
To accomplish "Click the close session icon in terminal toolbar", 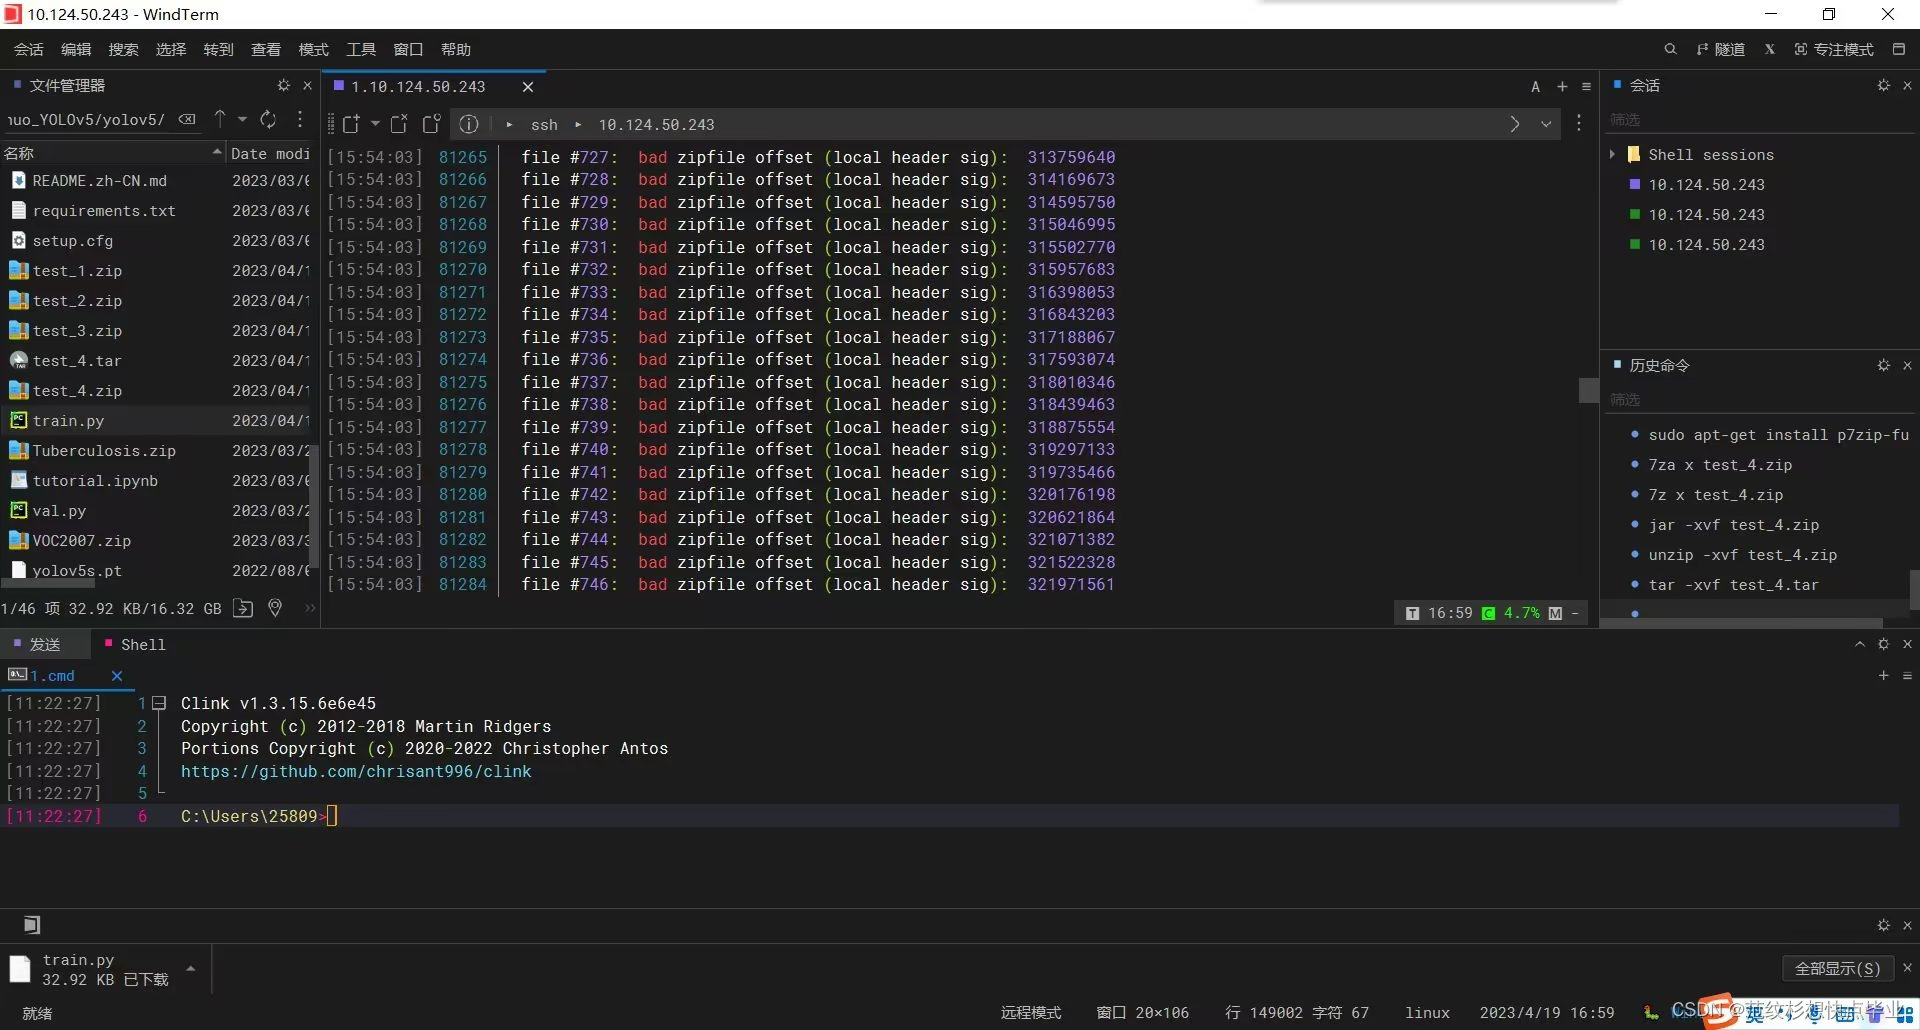I will [x=399, y=124].
